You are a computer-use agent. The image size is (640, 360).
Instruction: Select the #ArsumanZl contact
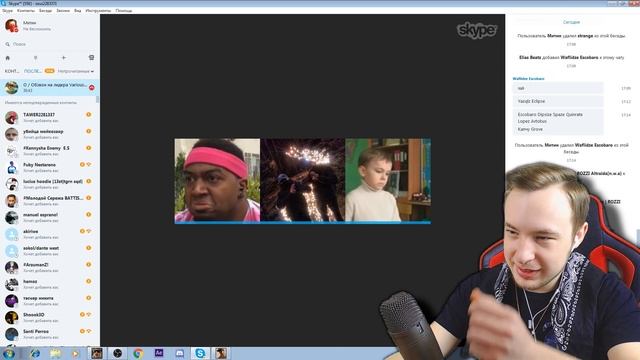point(49,268)
